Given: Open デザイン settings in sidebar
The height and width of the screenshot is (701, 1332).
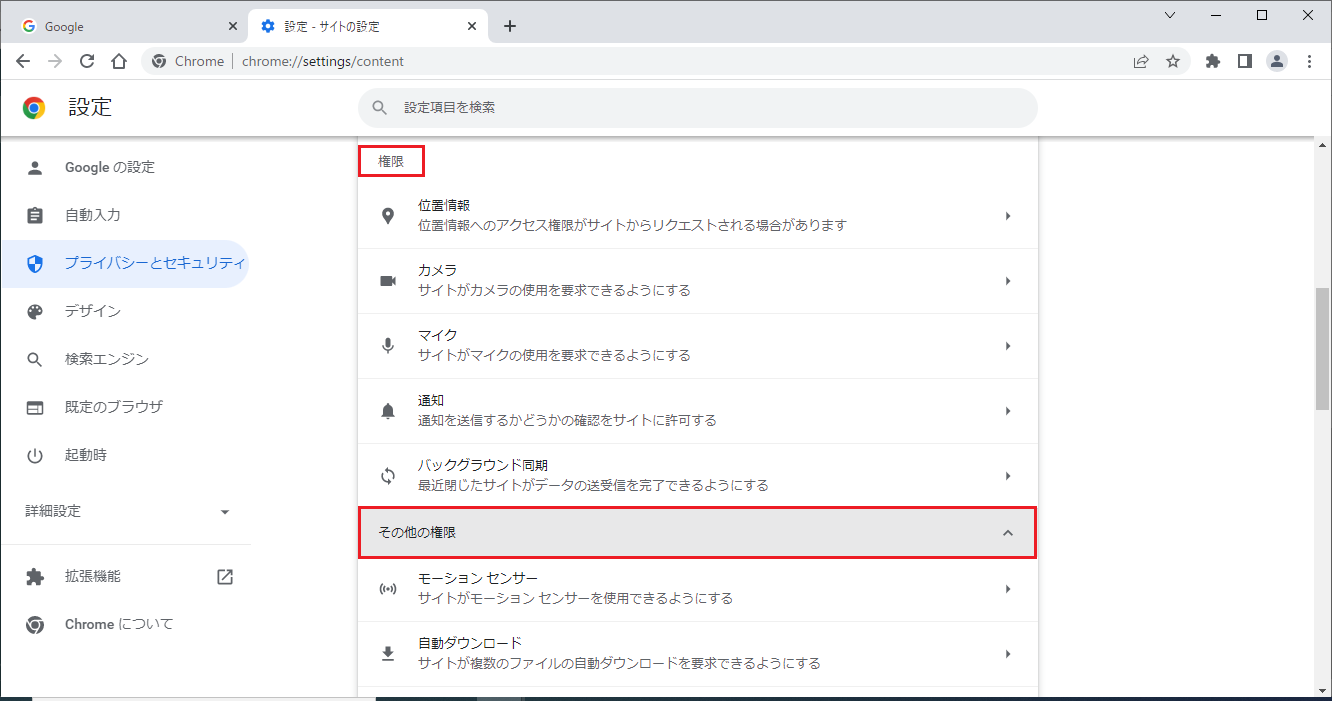Looking at the screenshot, I should 92,311.
